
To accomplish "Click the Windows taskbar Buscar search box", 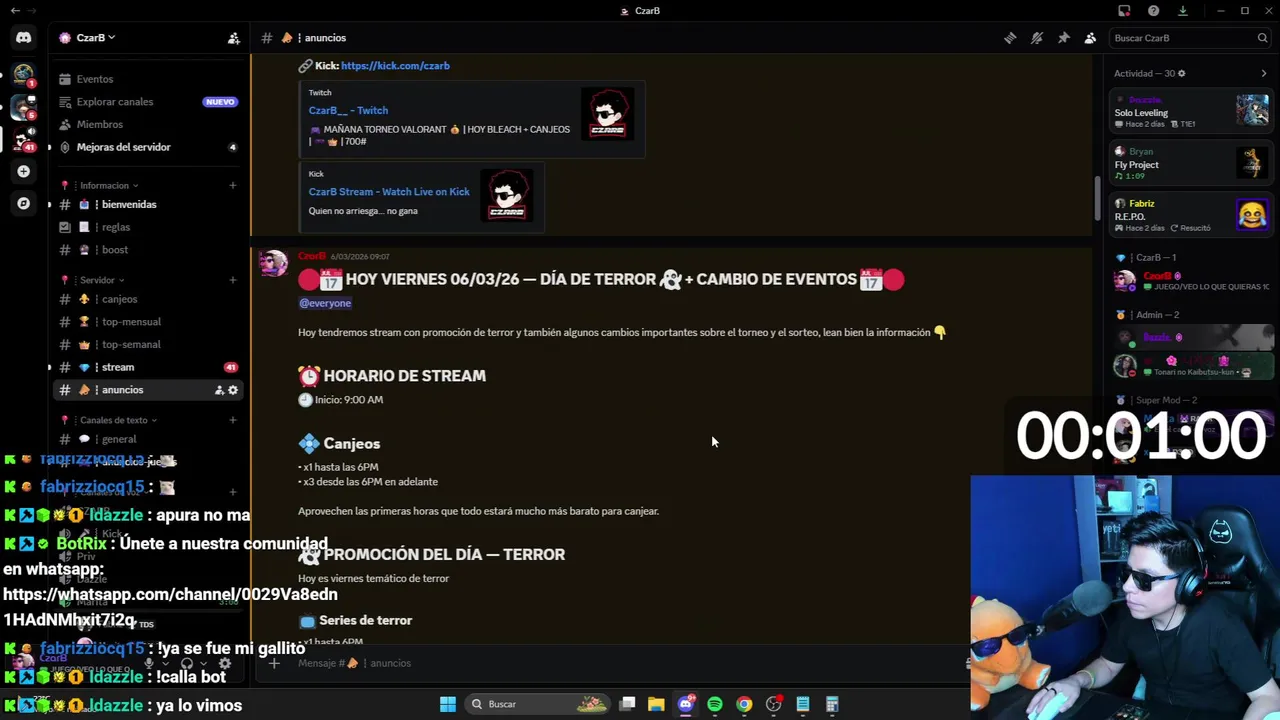I will (538, 704).
